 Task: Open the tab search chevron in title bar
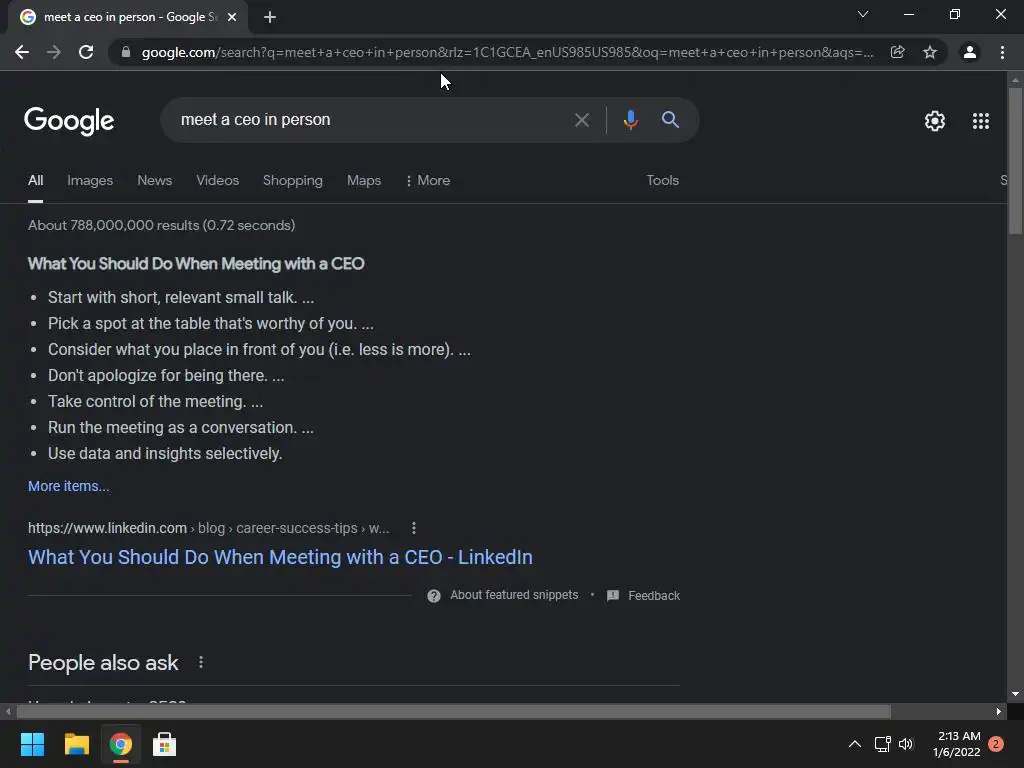[x=863, y=14]
